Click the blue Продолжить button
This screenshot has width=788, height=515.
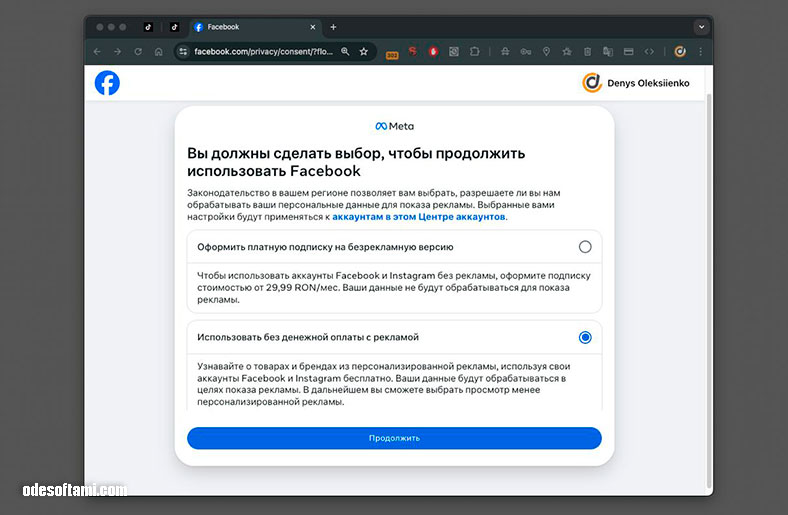(x=394, y=438)
